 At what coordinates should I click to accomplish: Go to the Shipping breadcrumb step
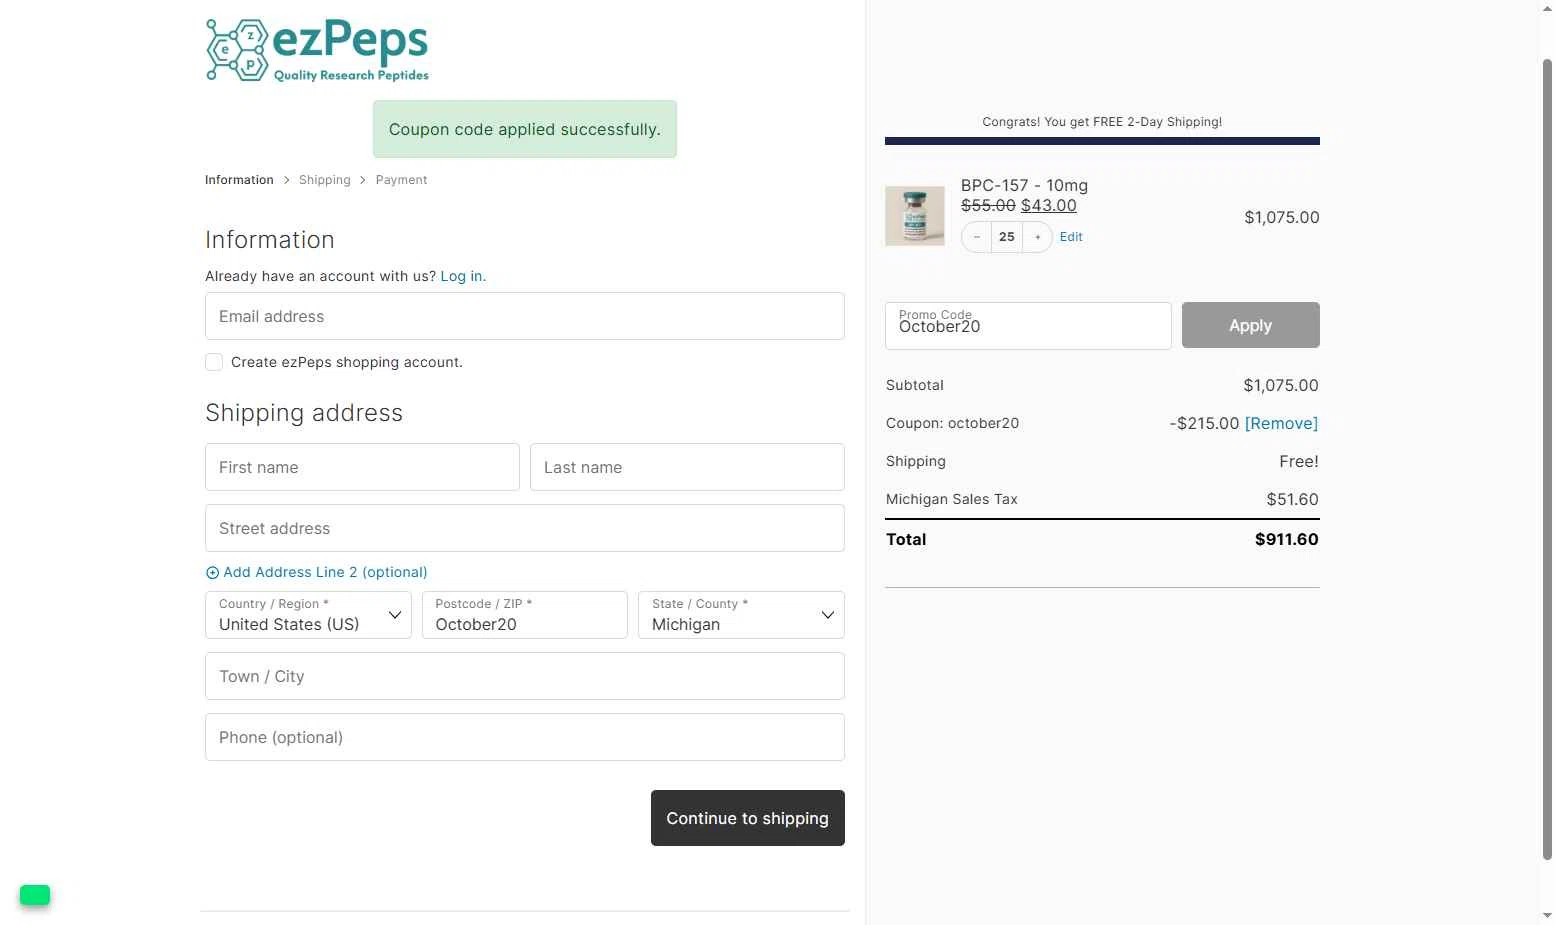[325, 180]
